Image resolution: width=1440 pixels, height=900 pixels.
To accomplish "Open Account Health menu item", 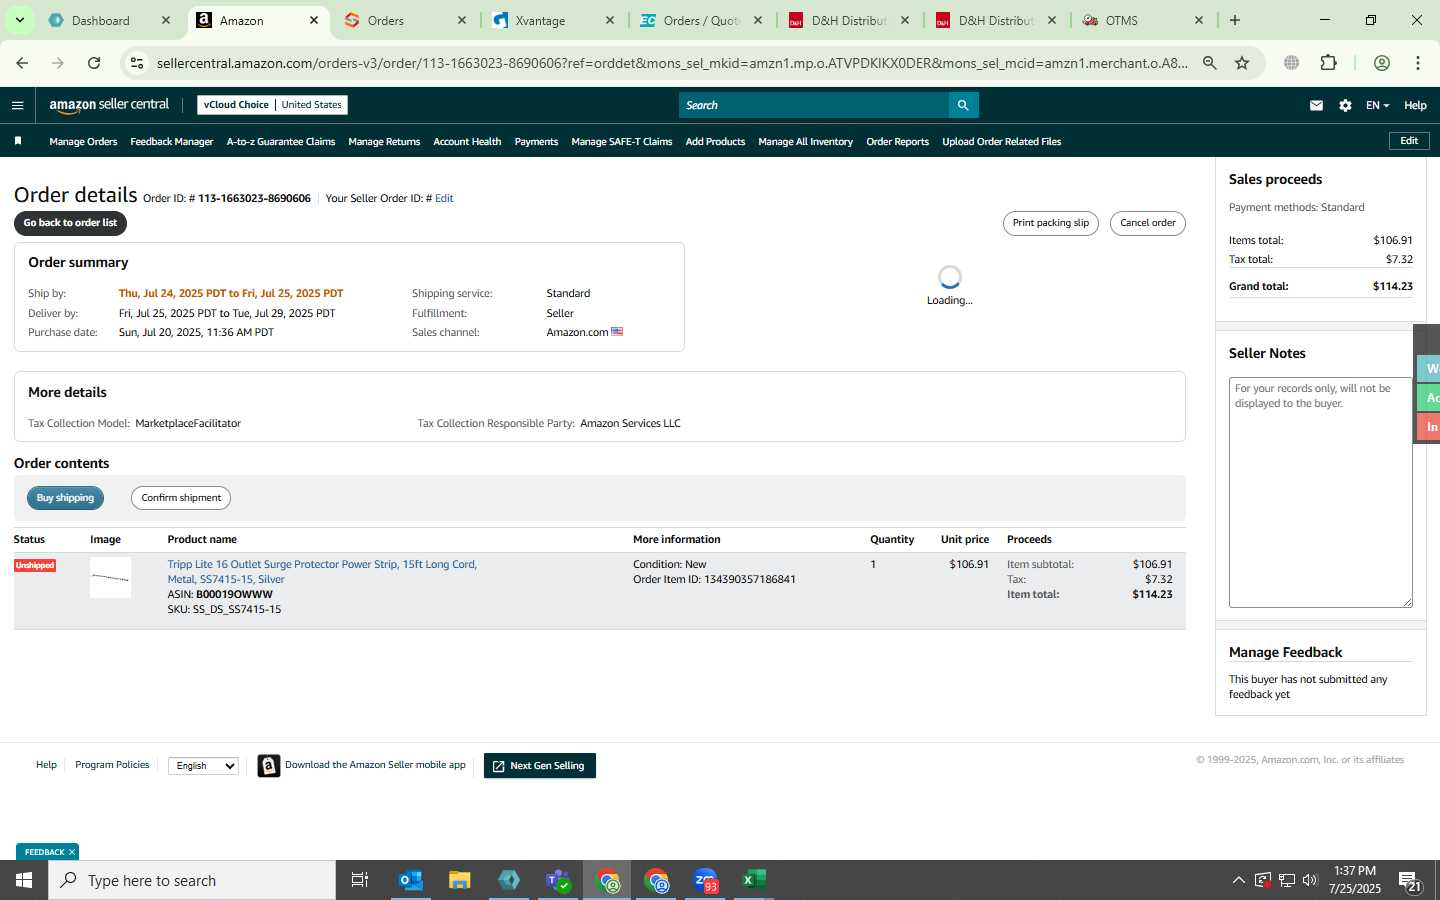I will click(467, 142).
